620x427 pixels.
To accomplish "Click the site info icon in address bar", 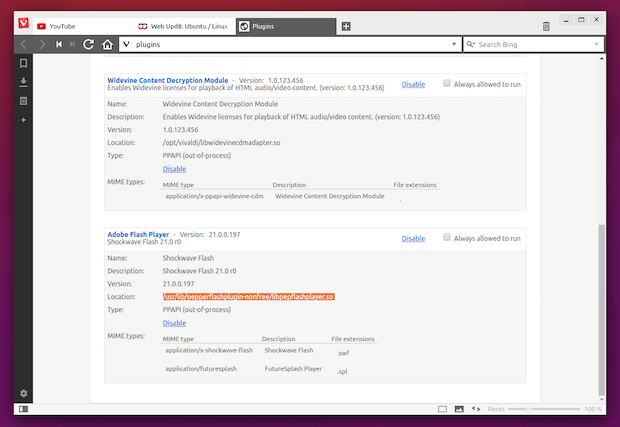I will click(126, 44).
